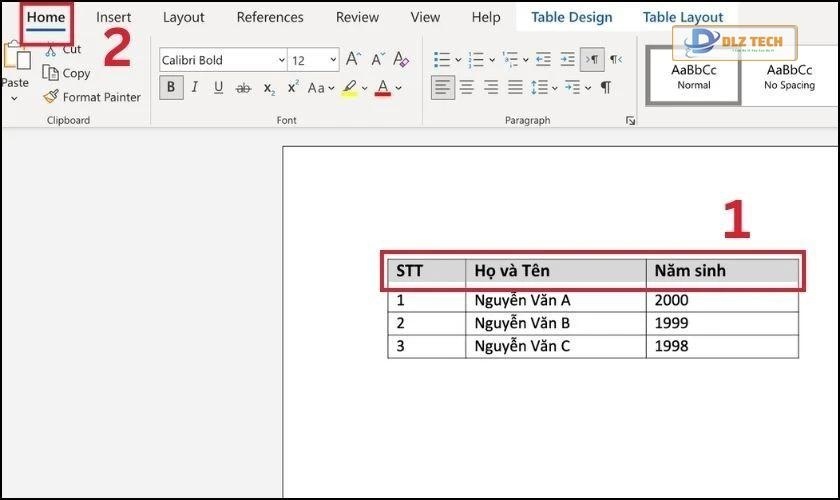The height and width of the screenshot is (500, 840).
Task: Apply the red font color swatch
Action: [382, 89]
